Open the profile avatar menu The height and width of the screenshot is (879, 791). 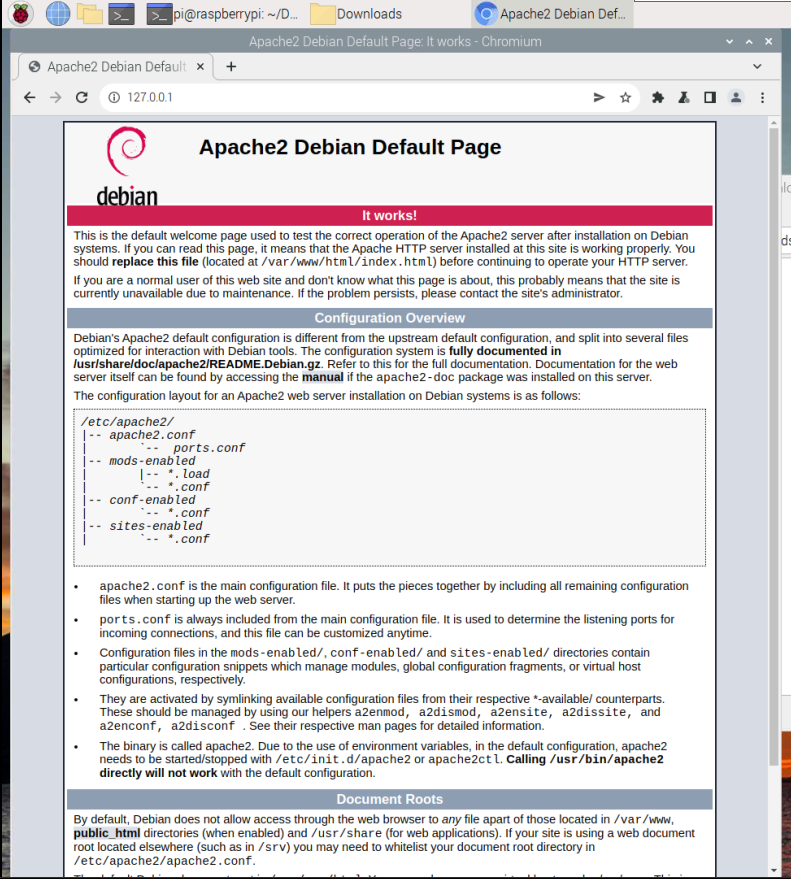pos(736,98)
